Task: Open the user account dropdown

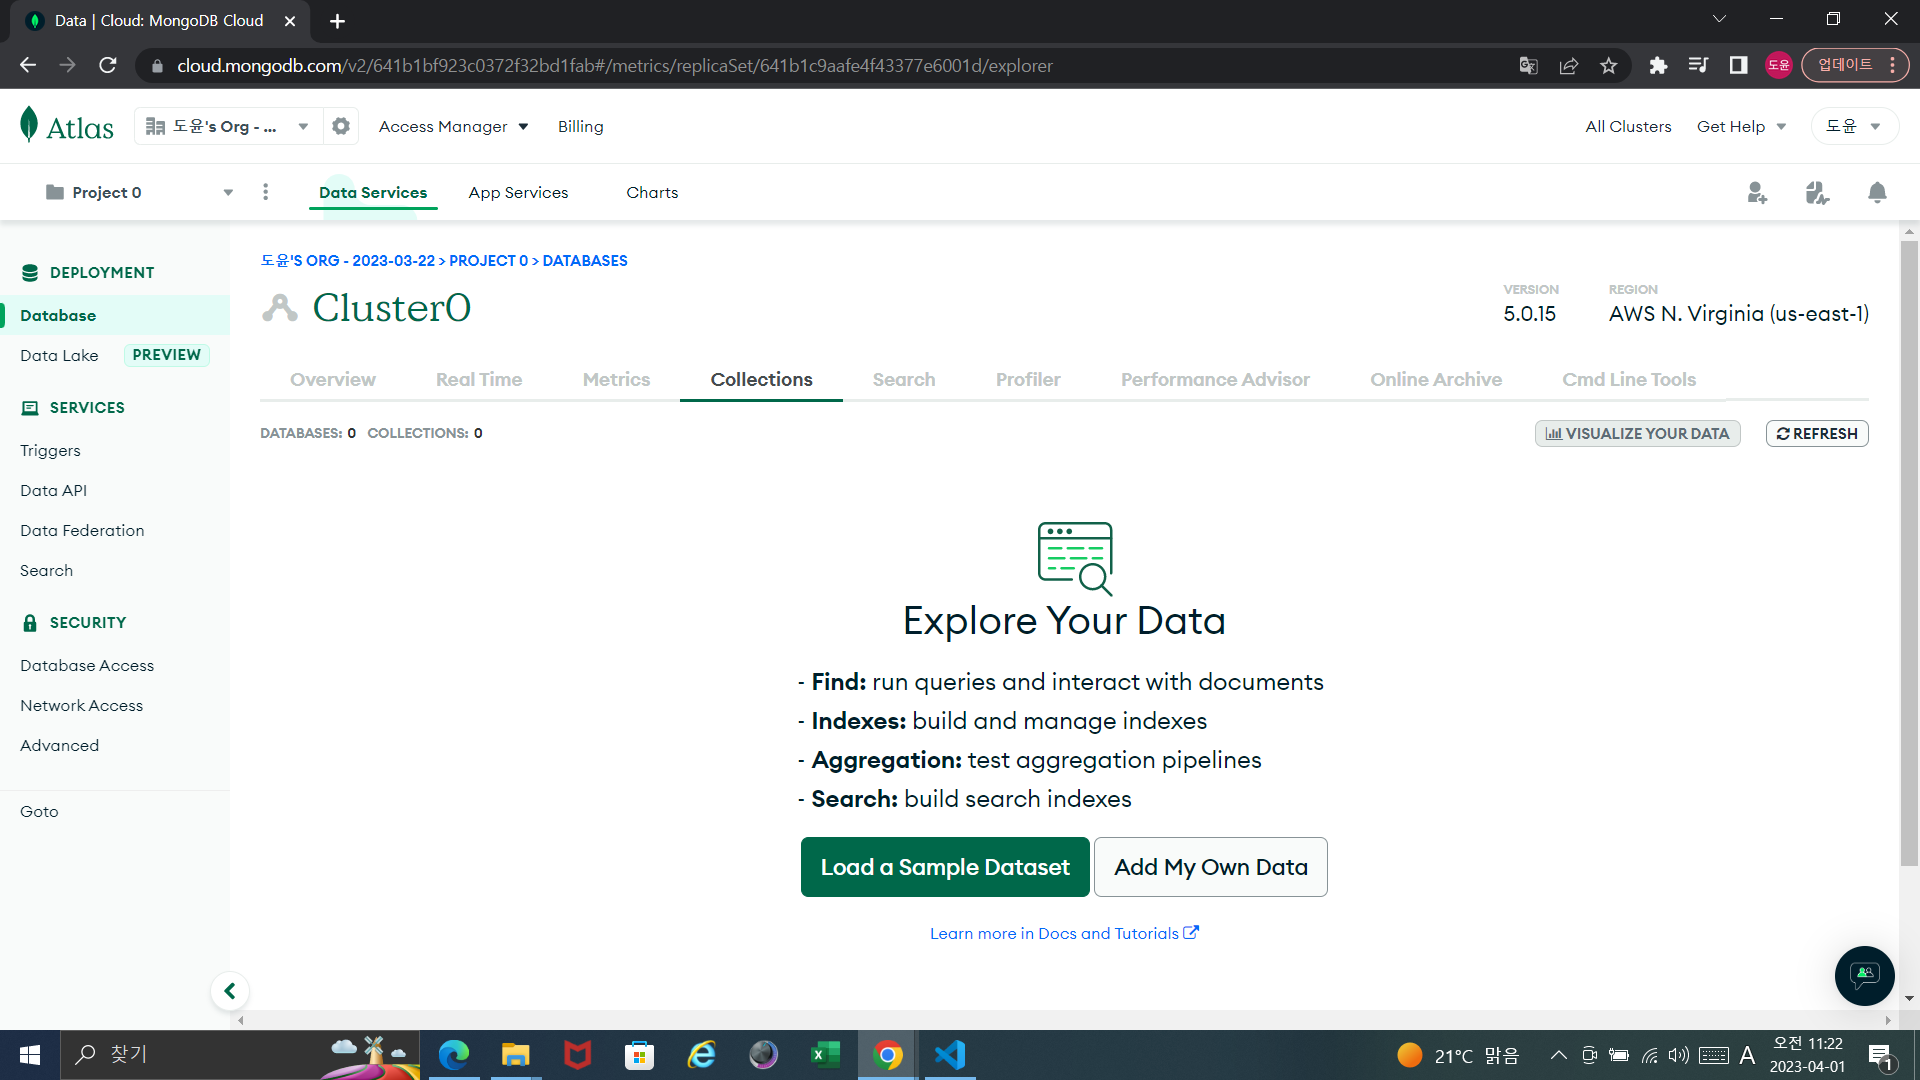Action: click(1854, 126)
